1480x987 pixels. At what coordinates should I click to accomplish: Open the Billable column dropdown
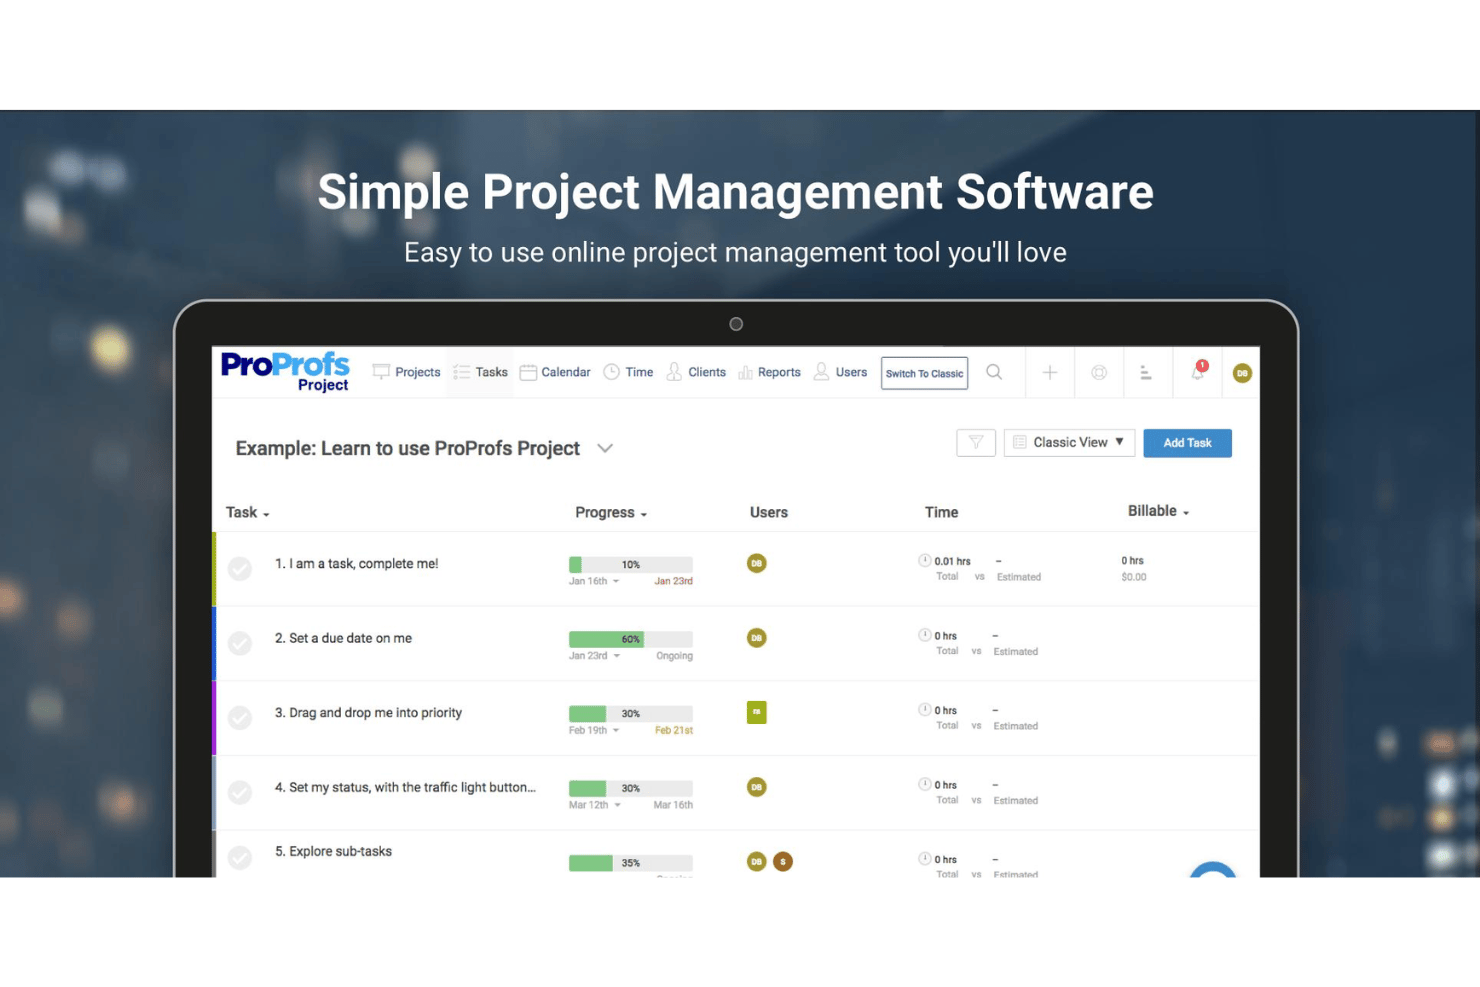pyautogui.click(x=1159, y=511)
